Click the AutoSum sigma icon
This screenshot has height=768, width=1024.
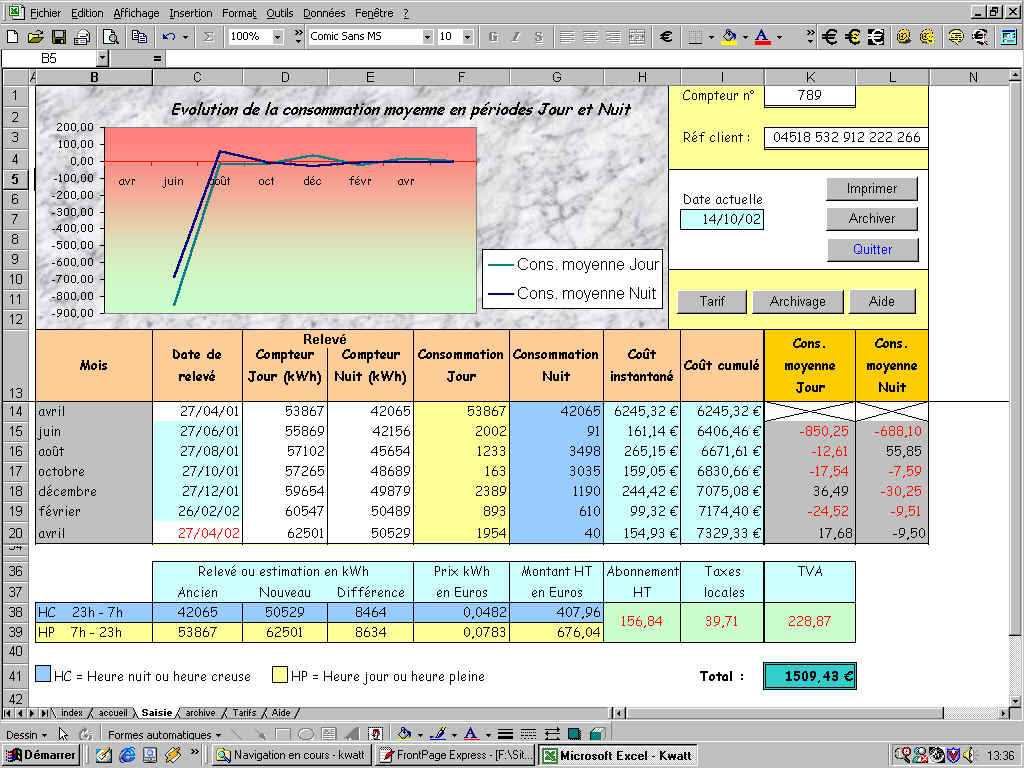(x=208, y=37)
